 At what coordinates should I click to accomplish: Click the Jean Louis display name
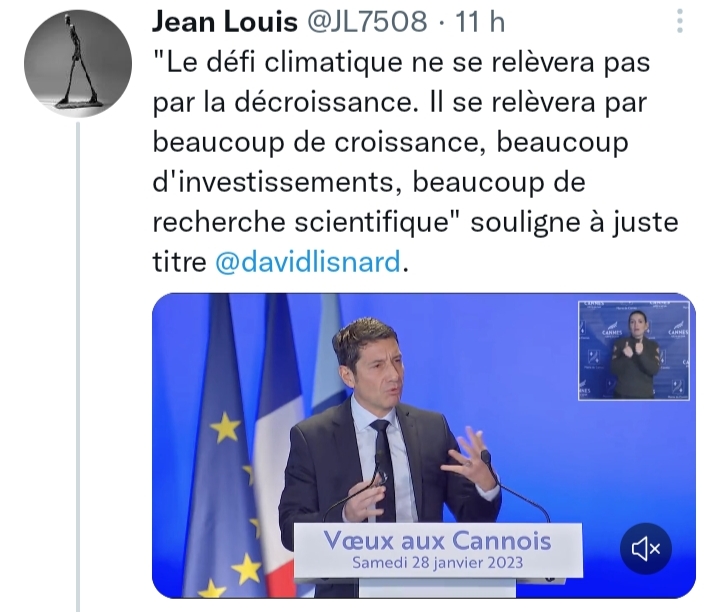(x=225, y=22)
